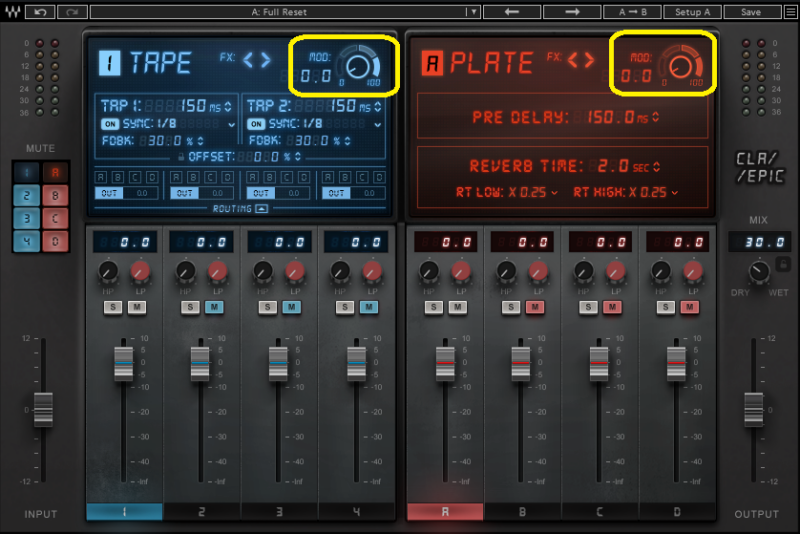
Task: Click the Save preset button
Action: 752,12
